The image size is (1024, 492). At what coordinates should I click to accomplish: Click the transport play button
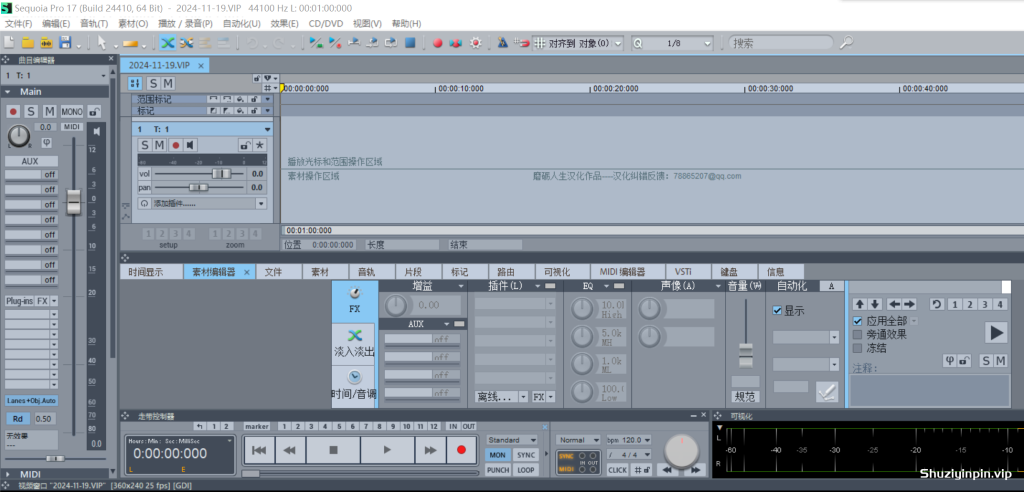point(387,450)
